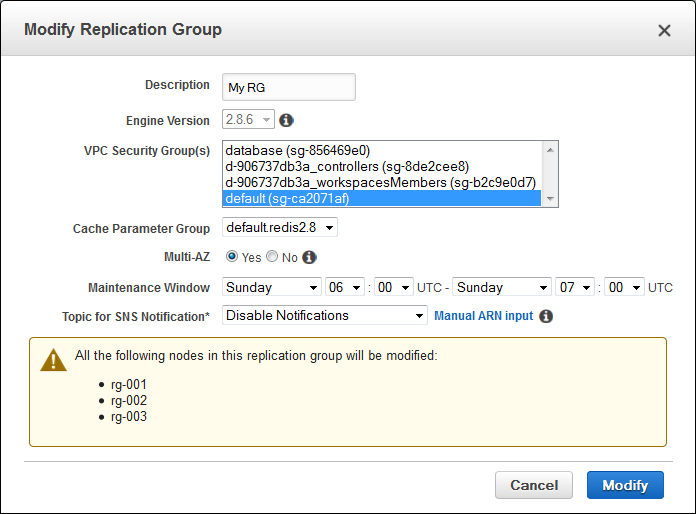Click the Engine Version info icon

tap(286, 121)
